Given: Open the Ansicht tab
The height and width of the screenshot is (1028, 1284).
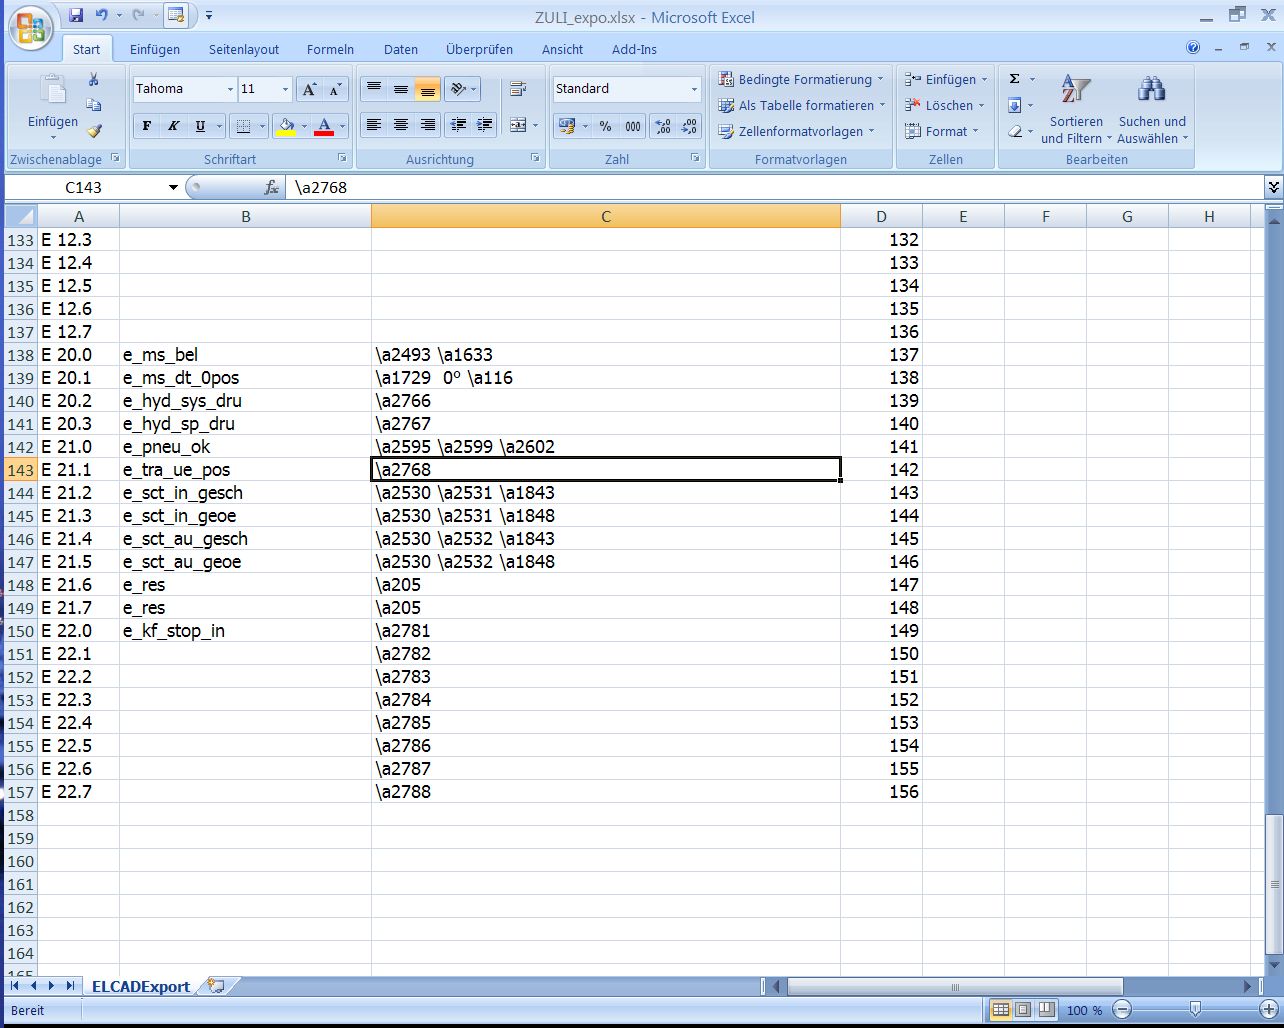Looking at the screenshot, I should pyautogui.click(x=563, y=49).
